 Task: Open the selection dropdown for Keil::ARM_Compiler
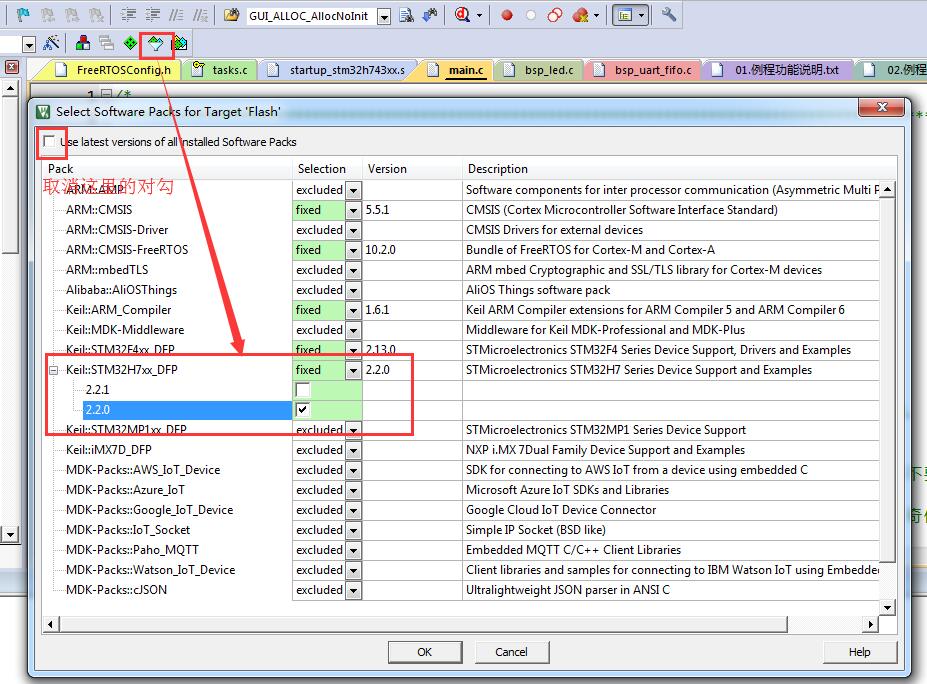pyautogui.click(x=354, y=310)
